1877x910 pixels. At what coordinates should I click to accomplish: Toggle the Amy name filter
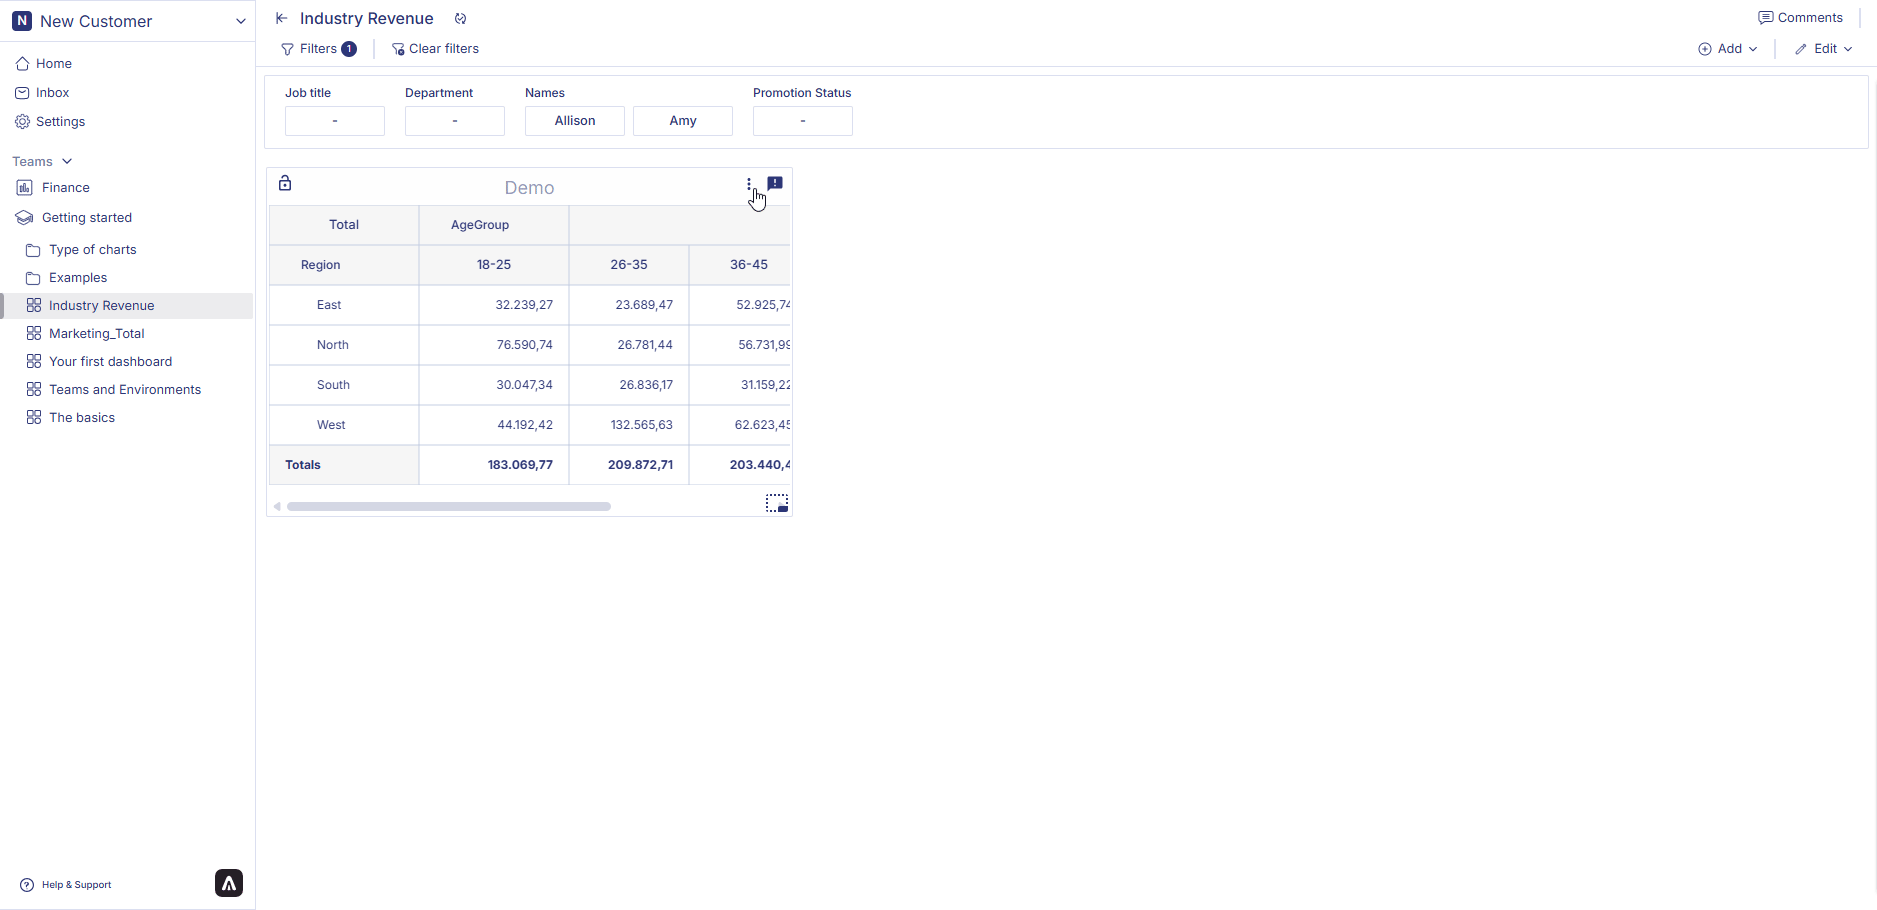click(x=683, y=121)
